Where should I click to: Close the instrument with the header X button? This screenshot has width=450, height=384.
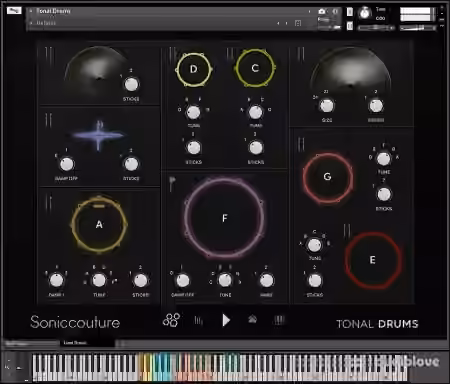point(442,7)
